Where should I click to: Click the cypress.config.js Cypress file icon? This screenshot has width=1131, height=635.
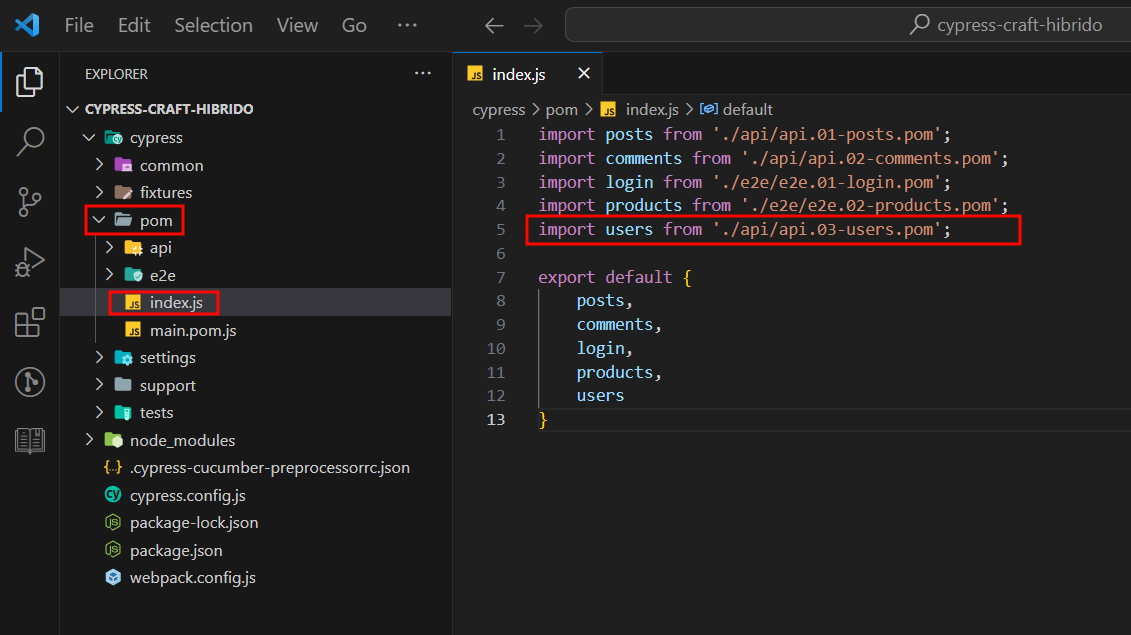(113, 494)
